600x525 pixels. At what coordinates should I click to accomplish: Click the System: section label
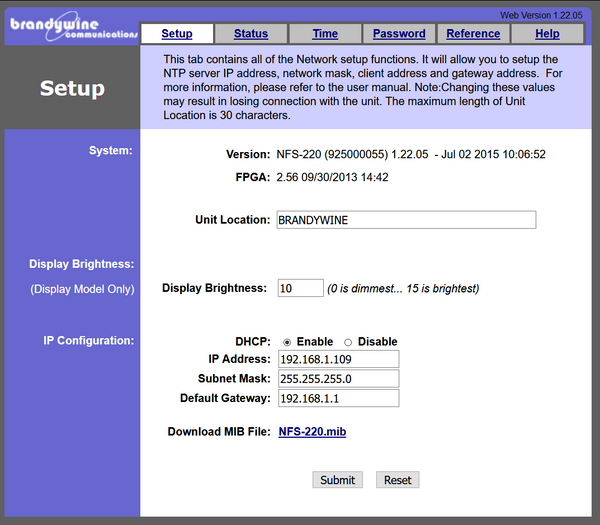(x=111, y=150)
